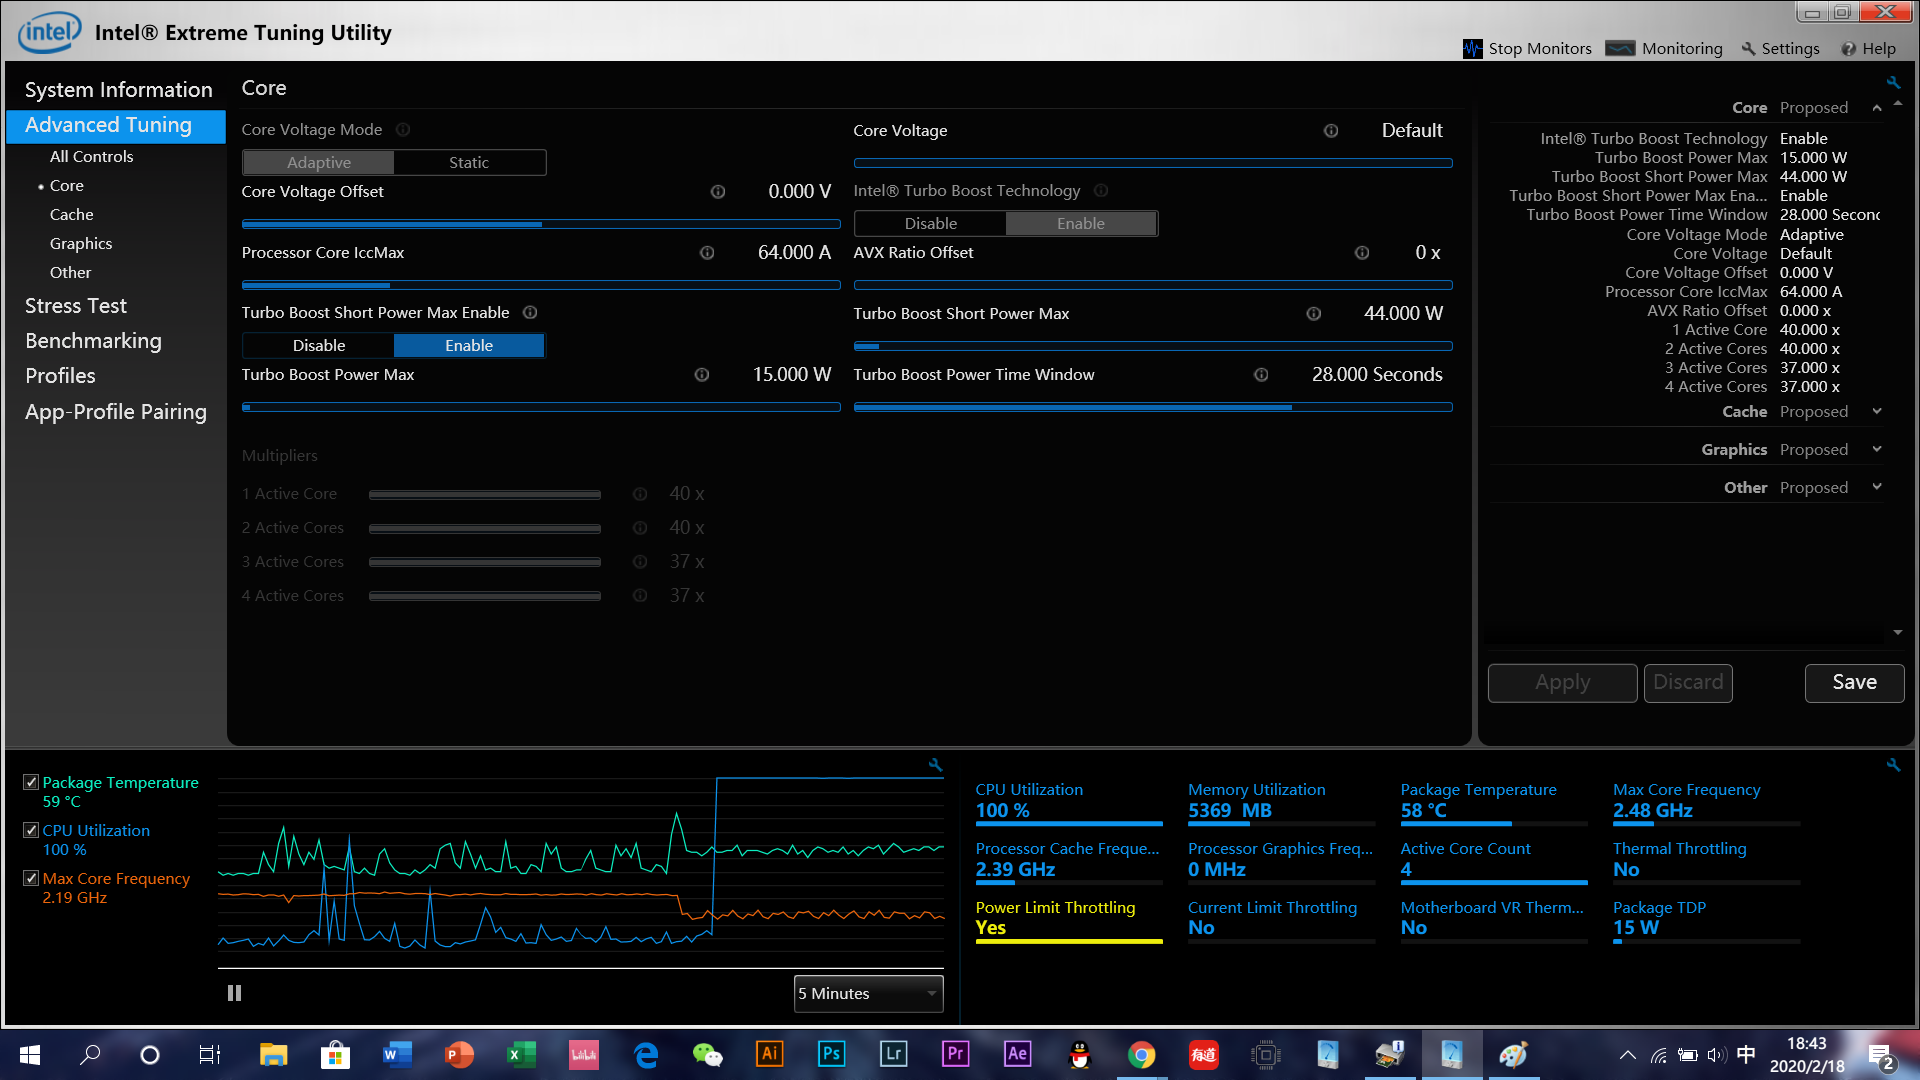1920x1080 pixels.
Task: Uncheck CPU Utilization graph checkbox
Action: pyautogui.click(x=31, y=830)
